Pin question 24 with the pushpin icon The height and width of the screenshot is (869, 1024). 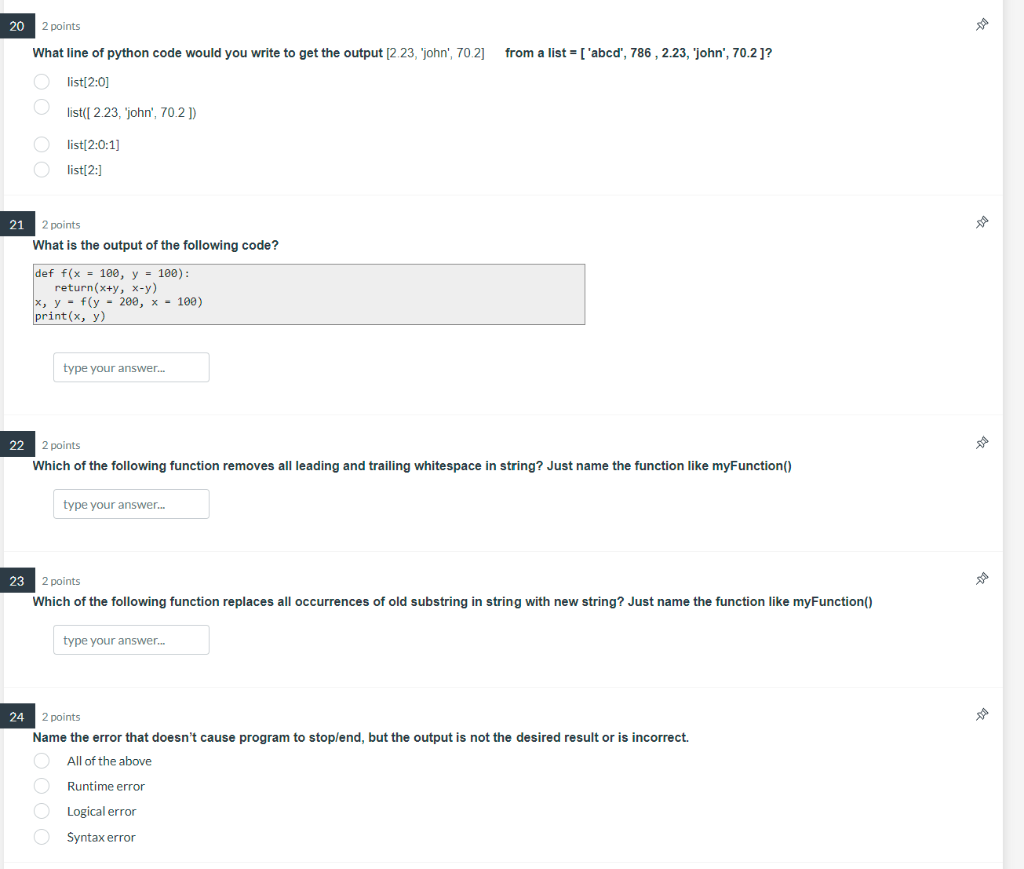[982, 715]
